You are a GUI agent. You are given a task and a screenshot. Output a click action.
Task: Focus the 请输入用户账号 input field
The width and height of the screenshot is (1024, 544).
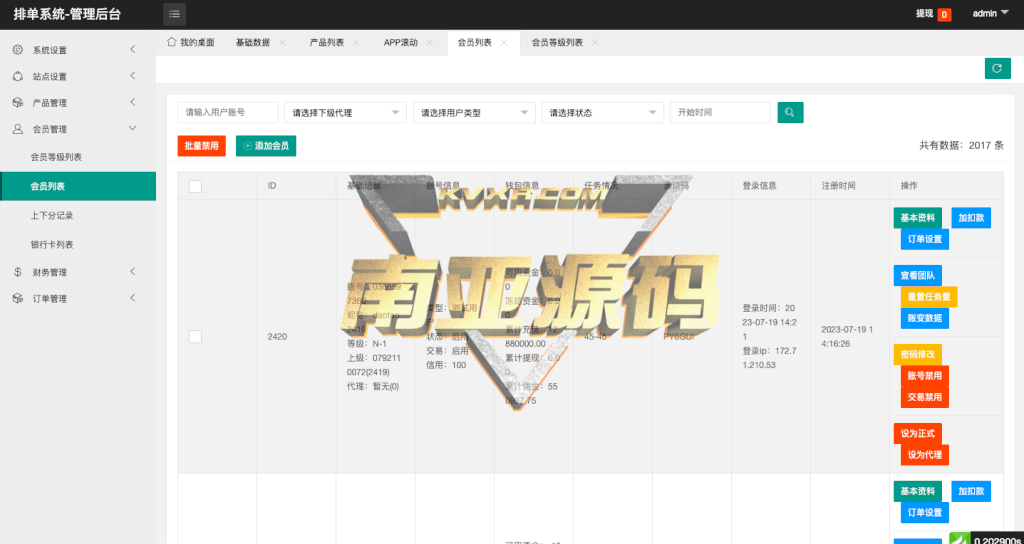coord(228,112)
